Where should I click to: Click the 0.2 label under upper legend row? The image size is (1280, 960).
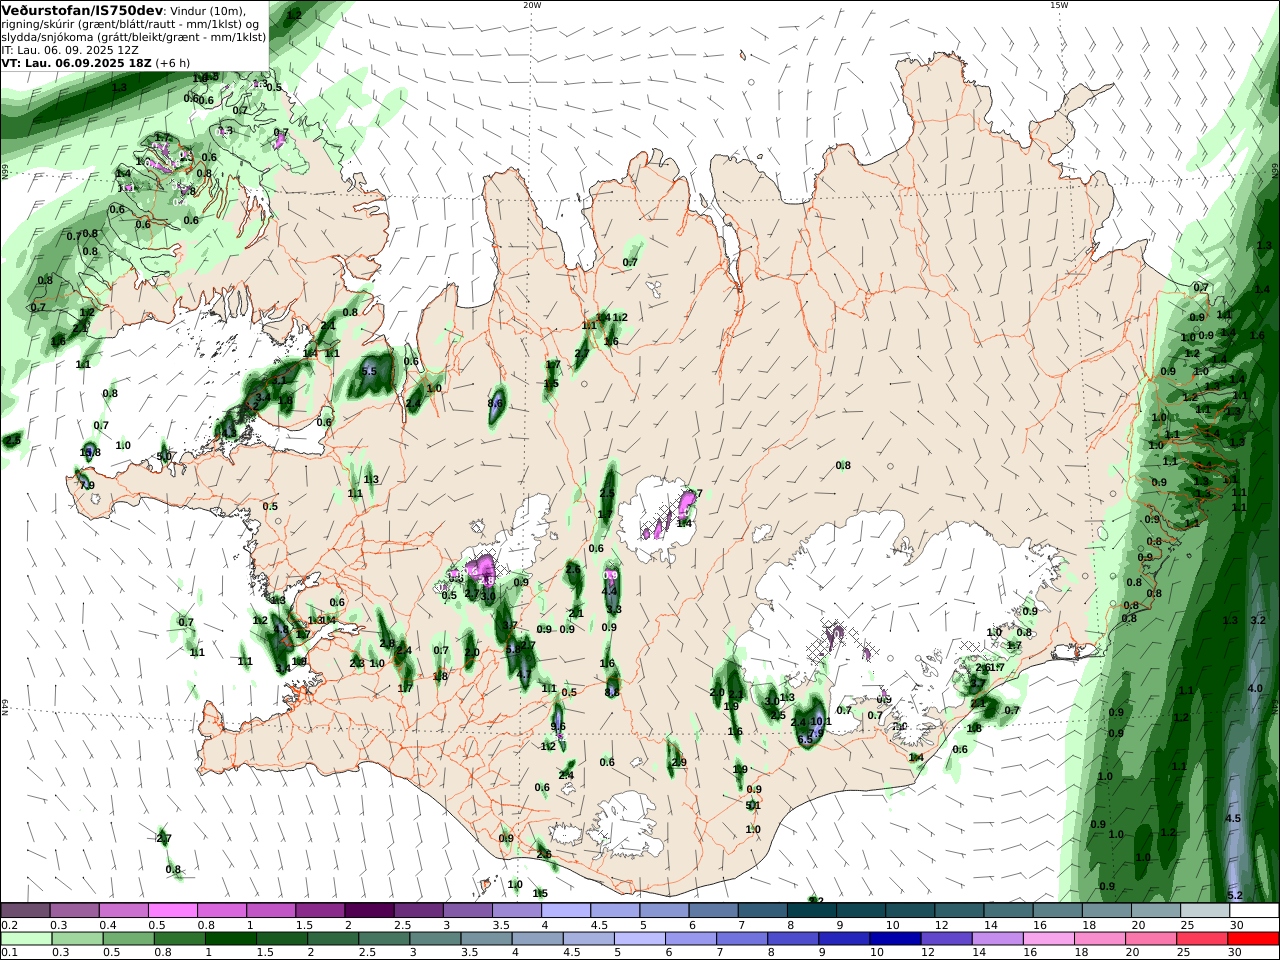point(9,925)
